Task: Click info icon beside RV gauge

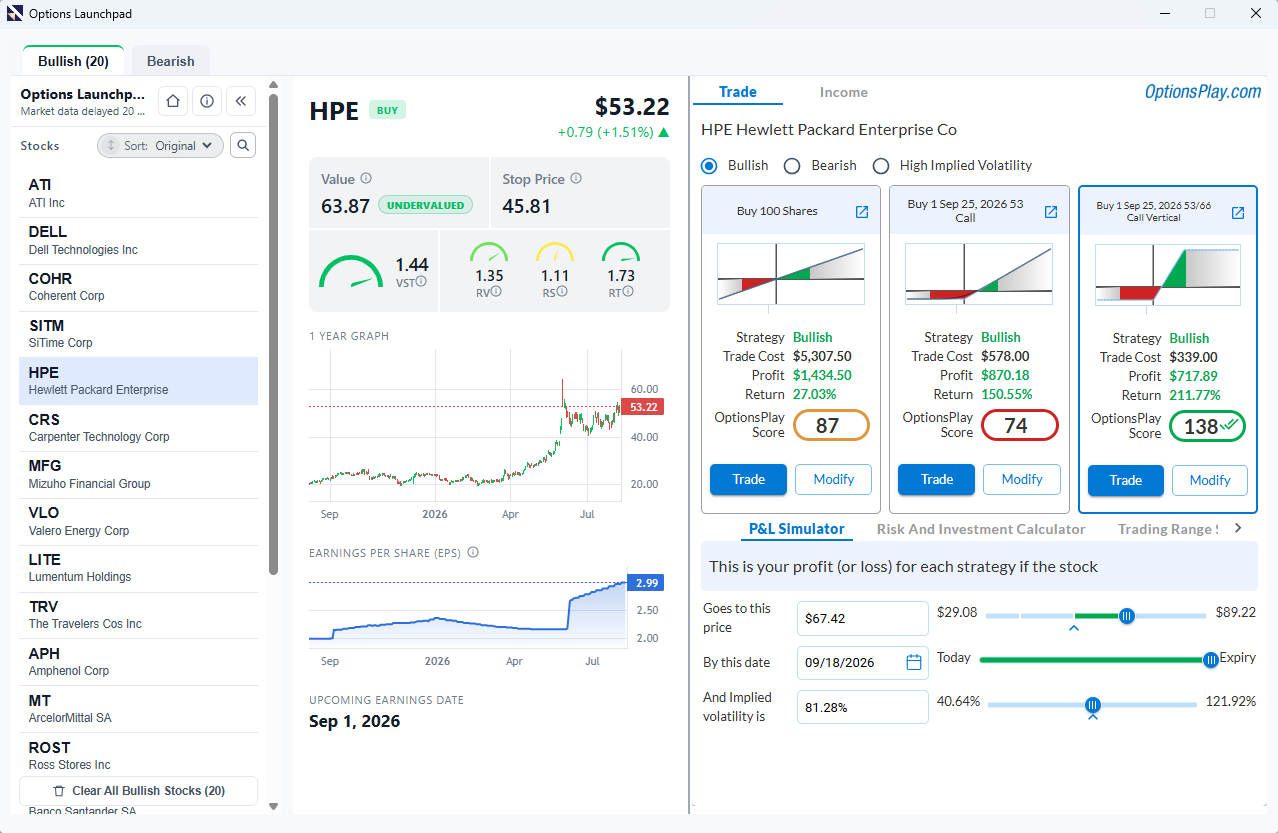Action: 497,292
